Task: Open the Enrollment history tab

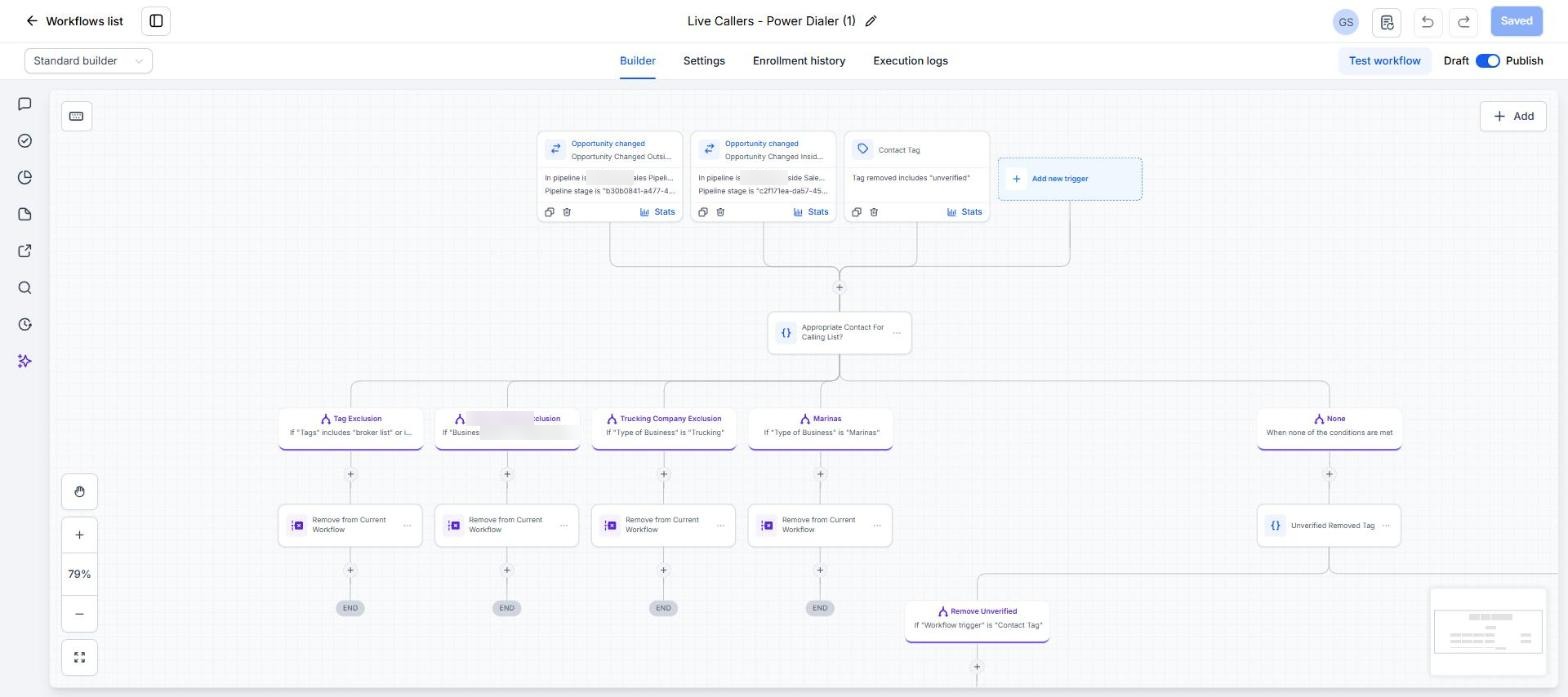Action: [799, 61]
